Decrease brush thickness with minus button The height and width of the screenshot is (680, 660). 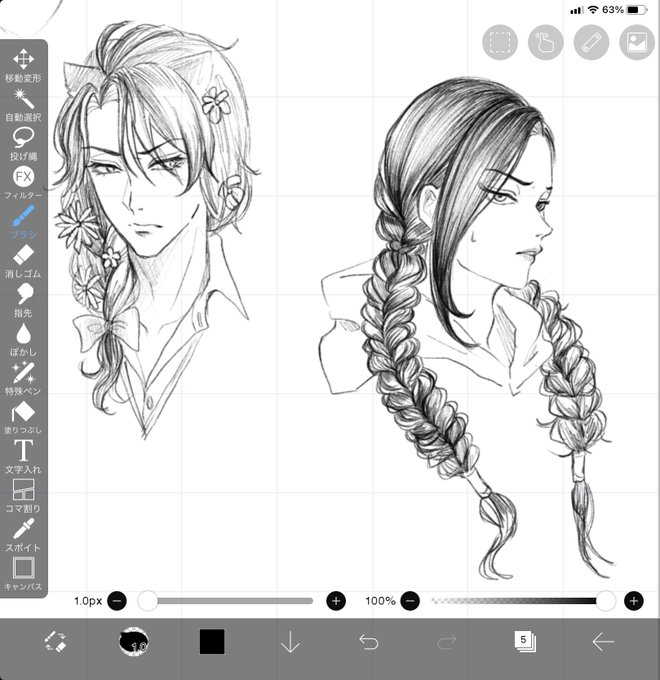click(117, 601)
